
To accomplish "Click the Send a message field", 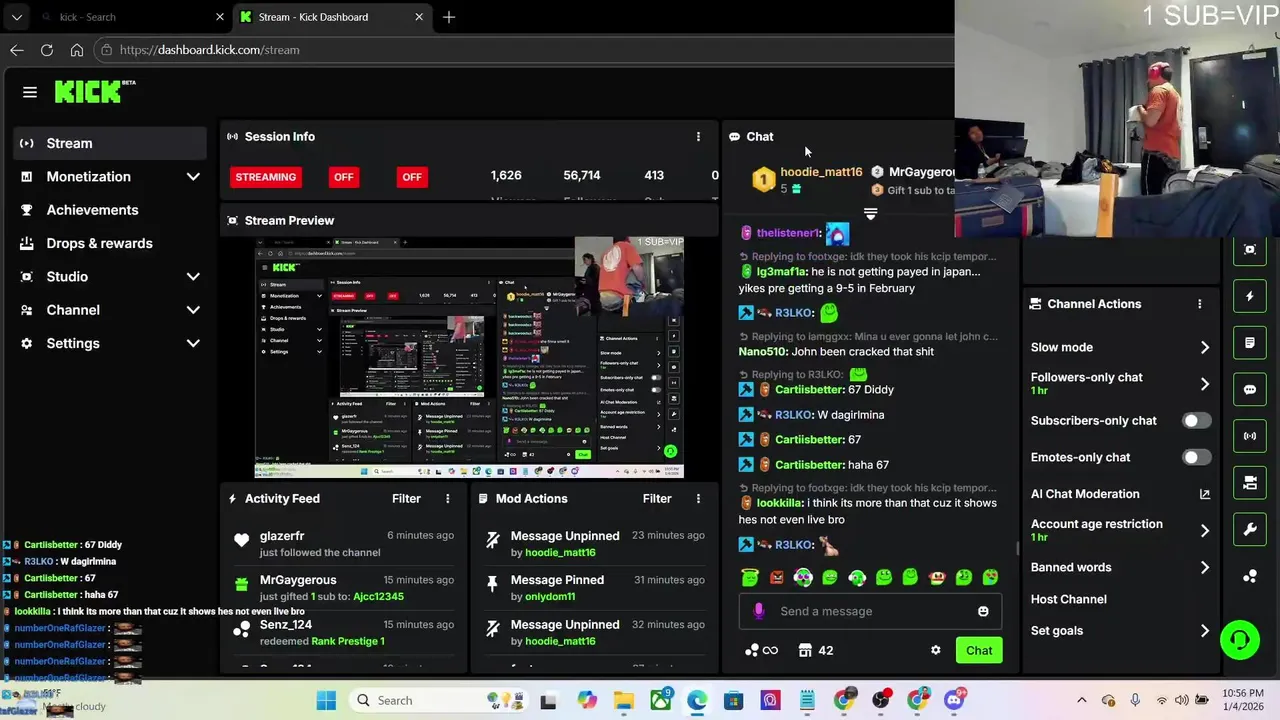I will pyautogui.click(x=870, y=611).
